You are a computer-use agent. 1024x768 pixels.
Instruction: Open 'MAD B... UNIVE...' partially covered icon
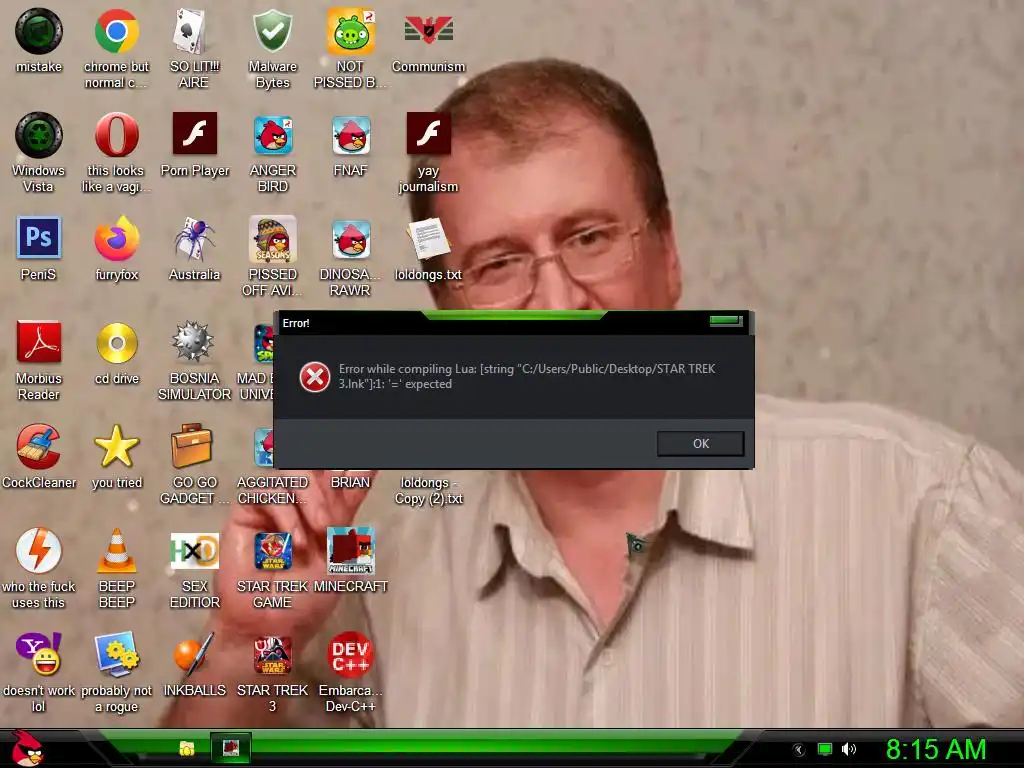(264, 342)
